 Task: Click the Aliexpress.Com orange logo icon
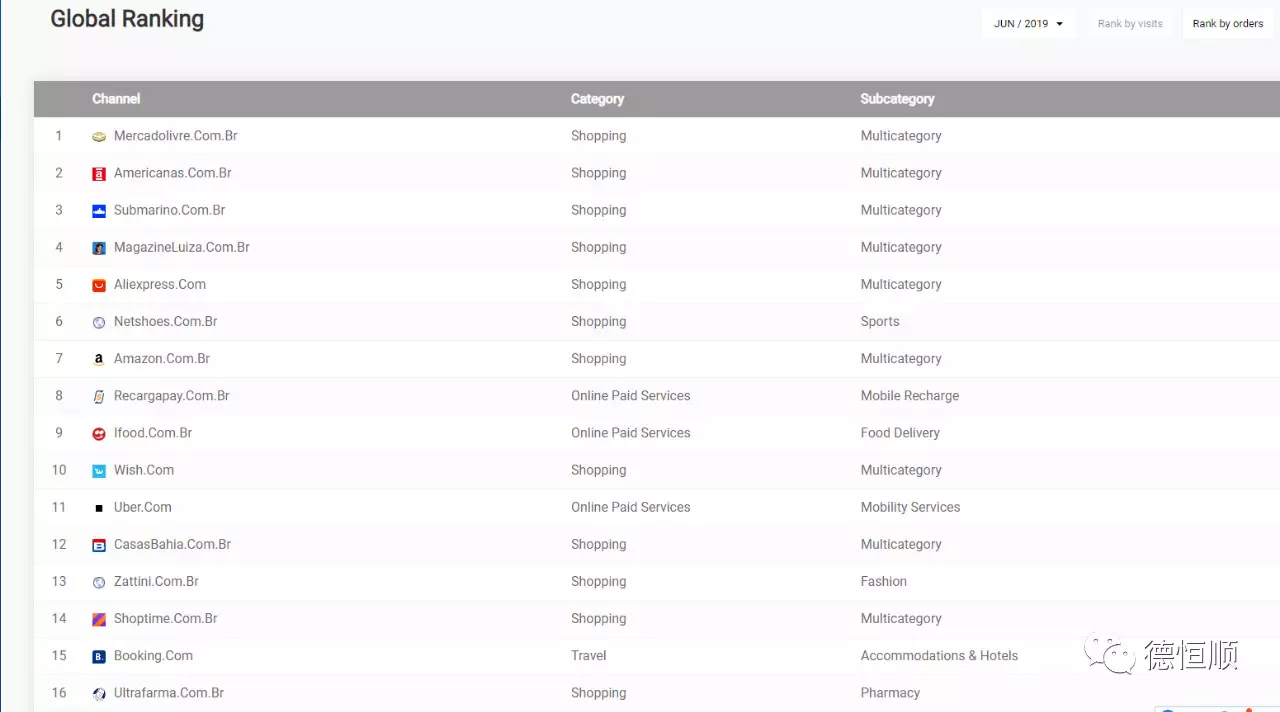[x=99, y=285]
